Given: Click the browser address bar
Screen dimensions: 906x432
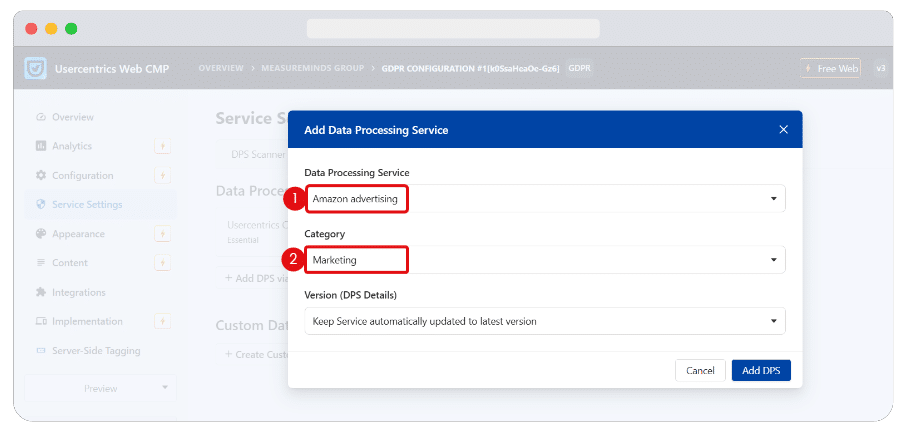Looking at the screenshot, I should pos(453,28).
